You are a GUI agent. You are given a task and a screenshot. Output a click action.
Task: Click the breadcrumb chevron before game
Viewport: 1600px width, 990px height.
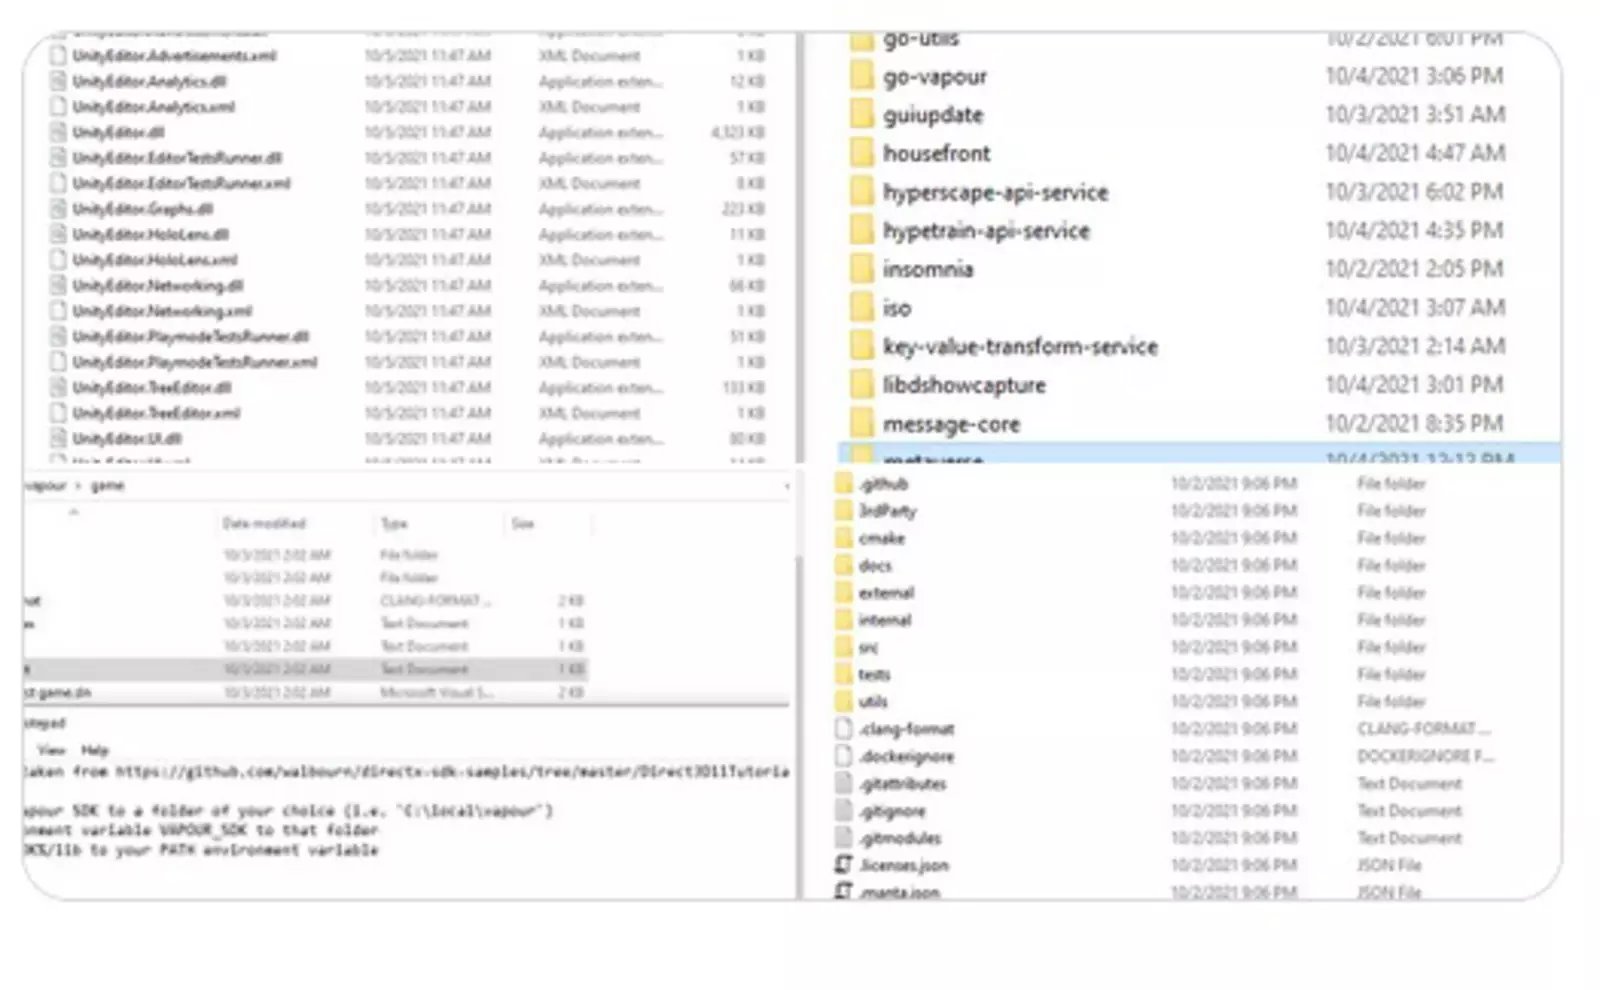[x=78, y=486]
